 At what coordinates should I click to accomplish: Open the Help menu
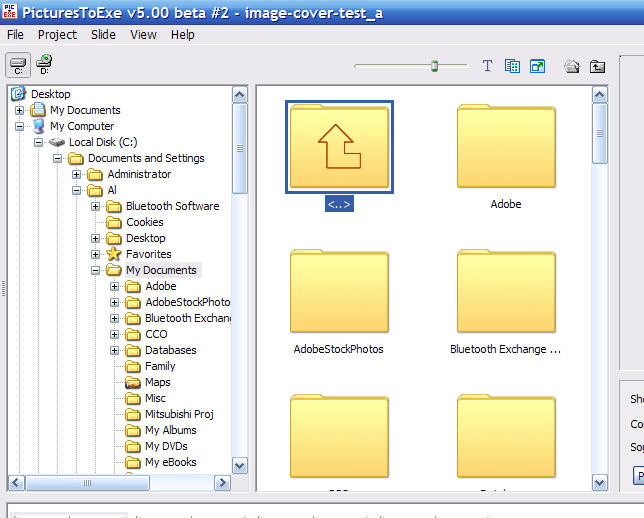click(182, 35)
